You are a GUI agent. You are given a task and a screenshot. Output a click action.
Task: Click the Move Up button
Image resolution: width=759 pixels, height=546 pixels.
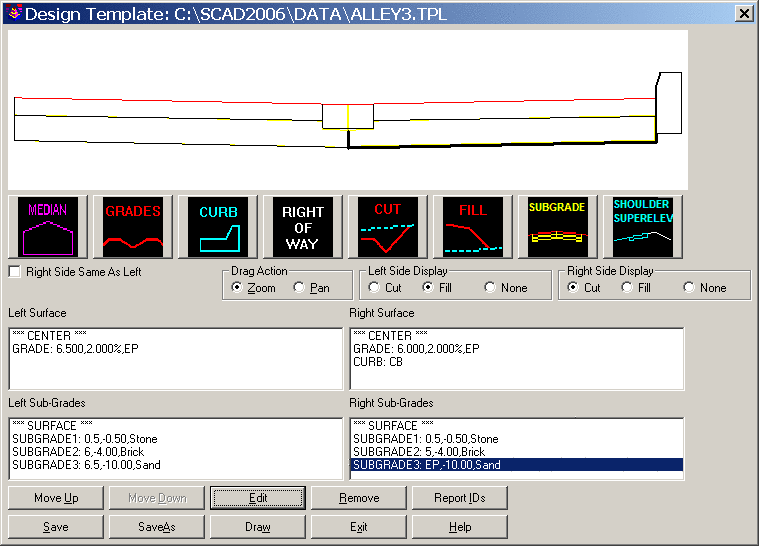click(56, 498)
